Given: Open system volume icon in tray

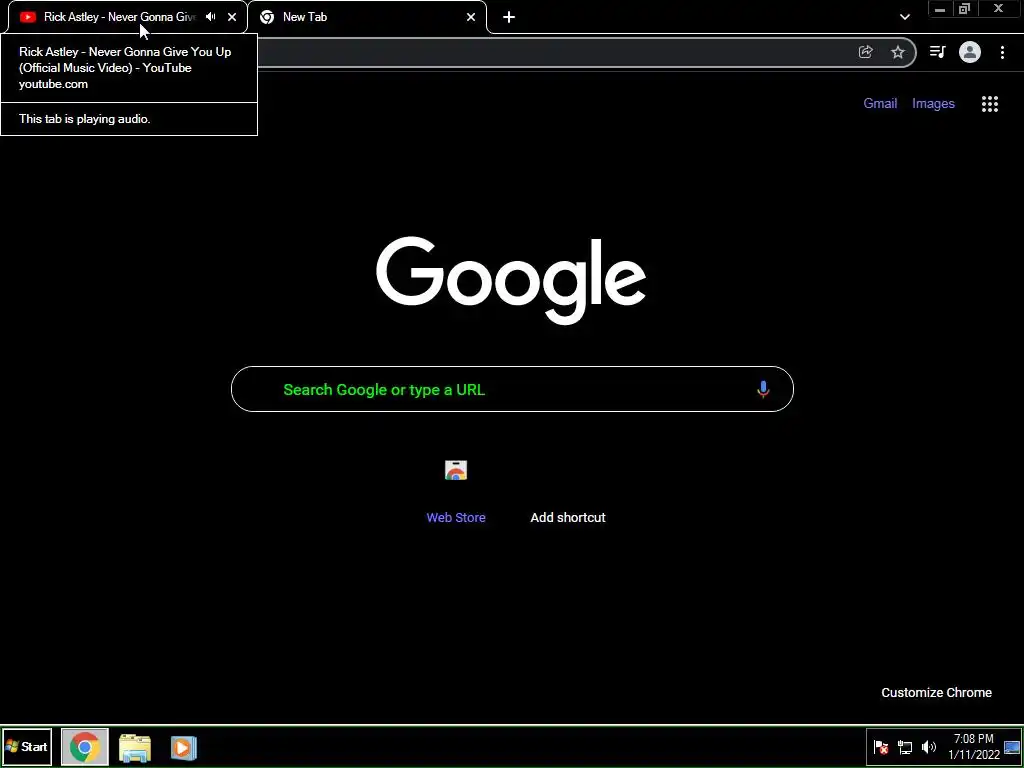Looking at the screenshot, I should pyautogui.click(x=928, y=747).
